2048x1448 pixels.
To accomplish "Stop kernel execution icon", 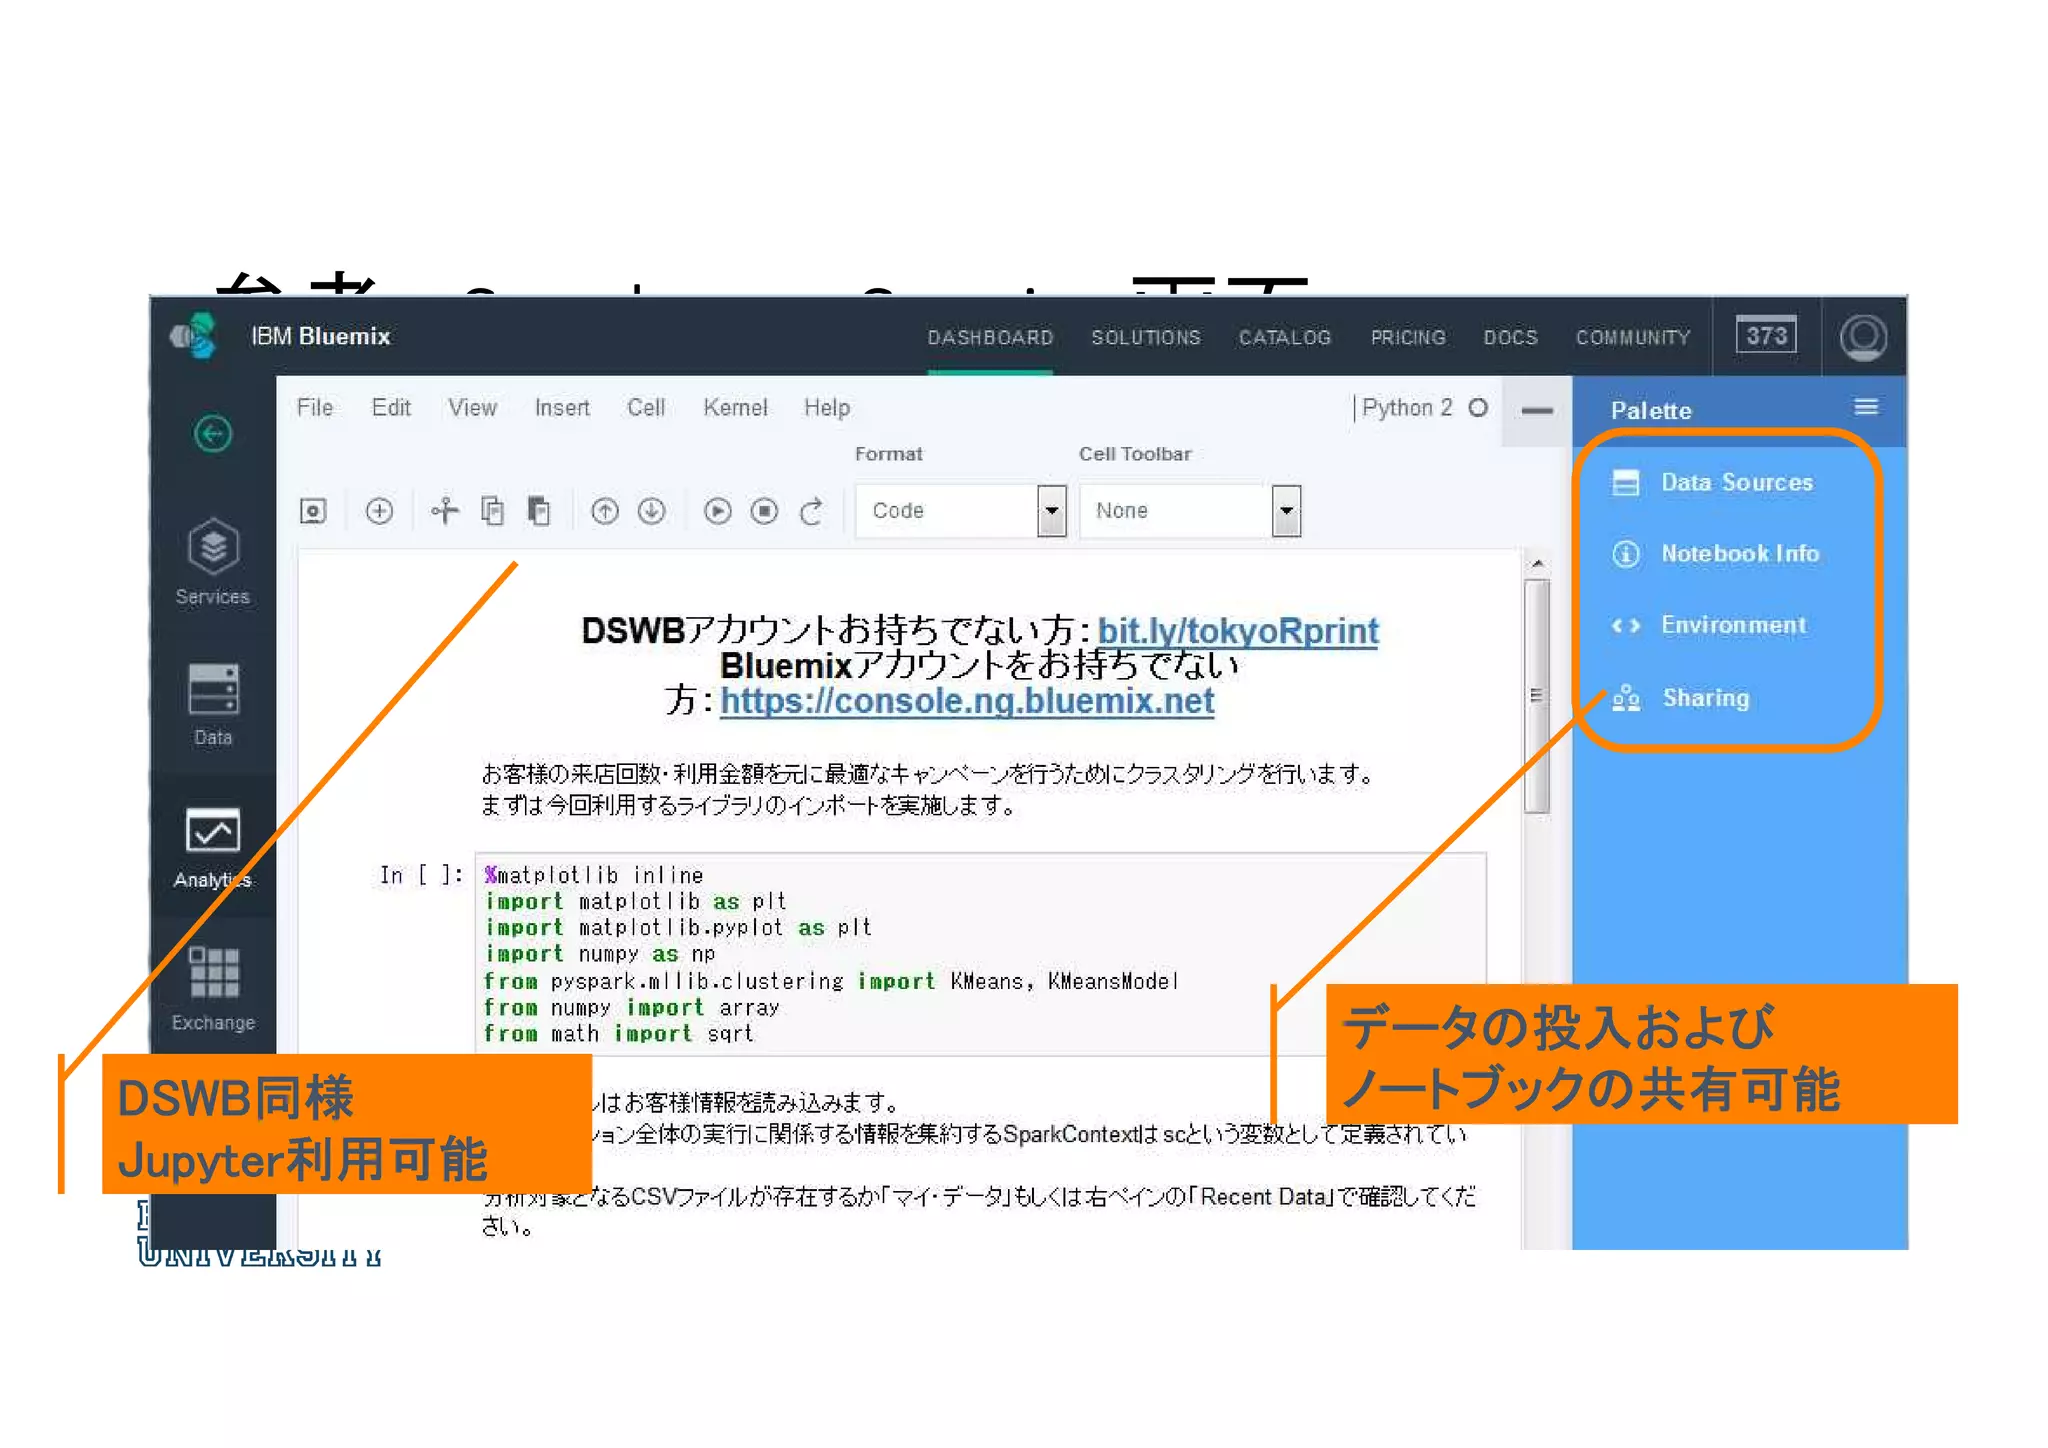I will click(765, 511).
